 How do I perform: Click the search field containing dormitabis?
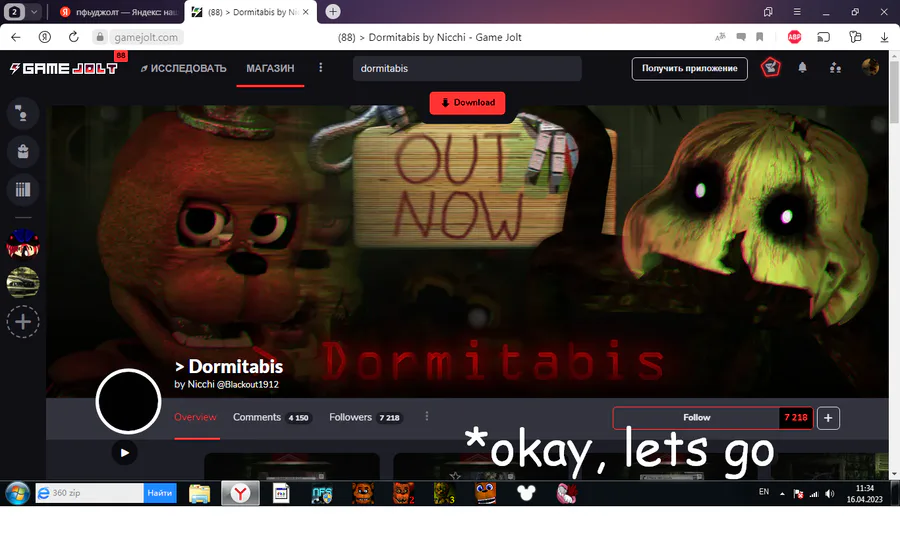467,68
